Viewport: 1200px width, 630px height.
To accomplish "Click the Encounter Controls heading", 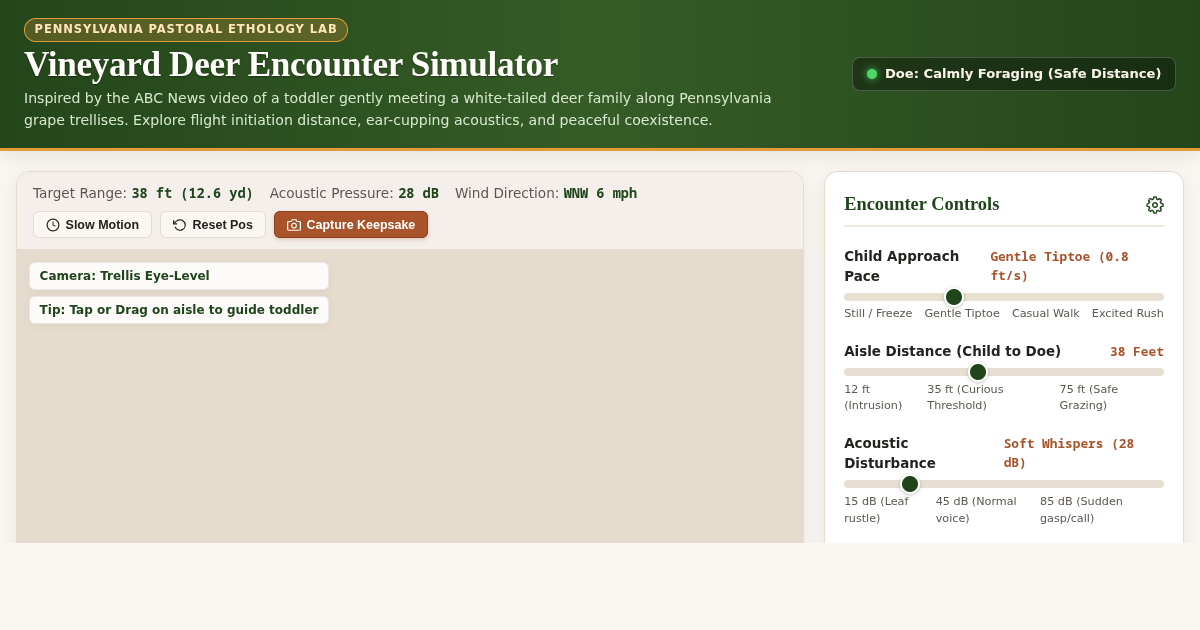I will click(x=921, y=204).
